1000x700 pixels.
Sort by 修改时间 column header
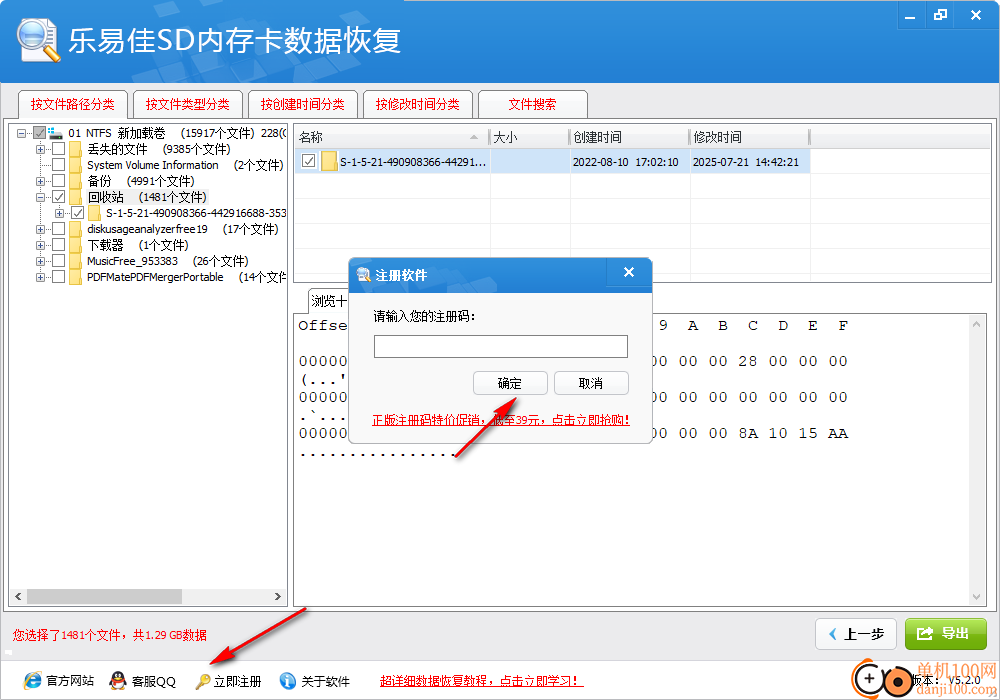point(749,137)
